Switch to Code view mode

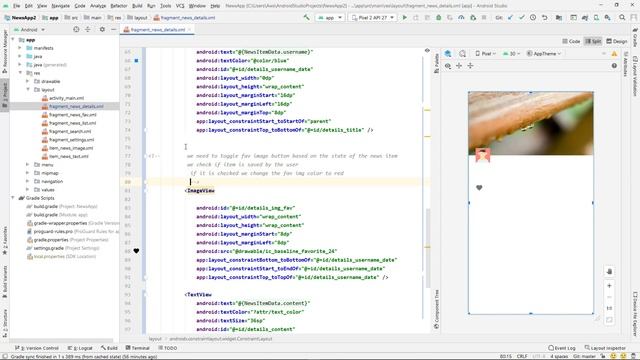tap(571, 41)
